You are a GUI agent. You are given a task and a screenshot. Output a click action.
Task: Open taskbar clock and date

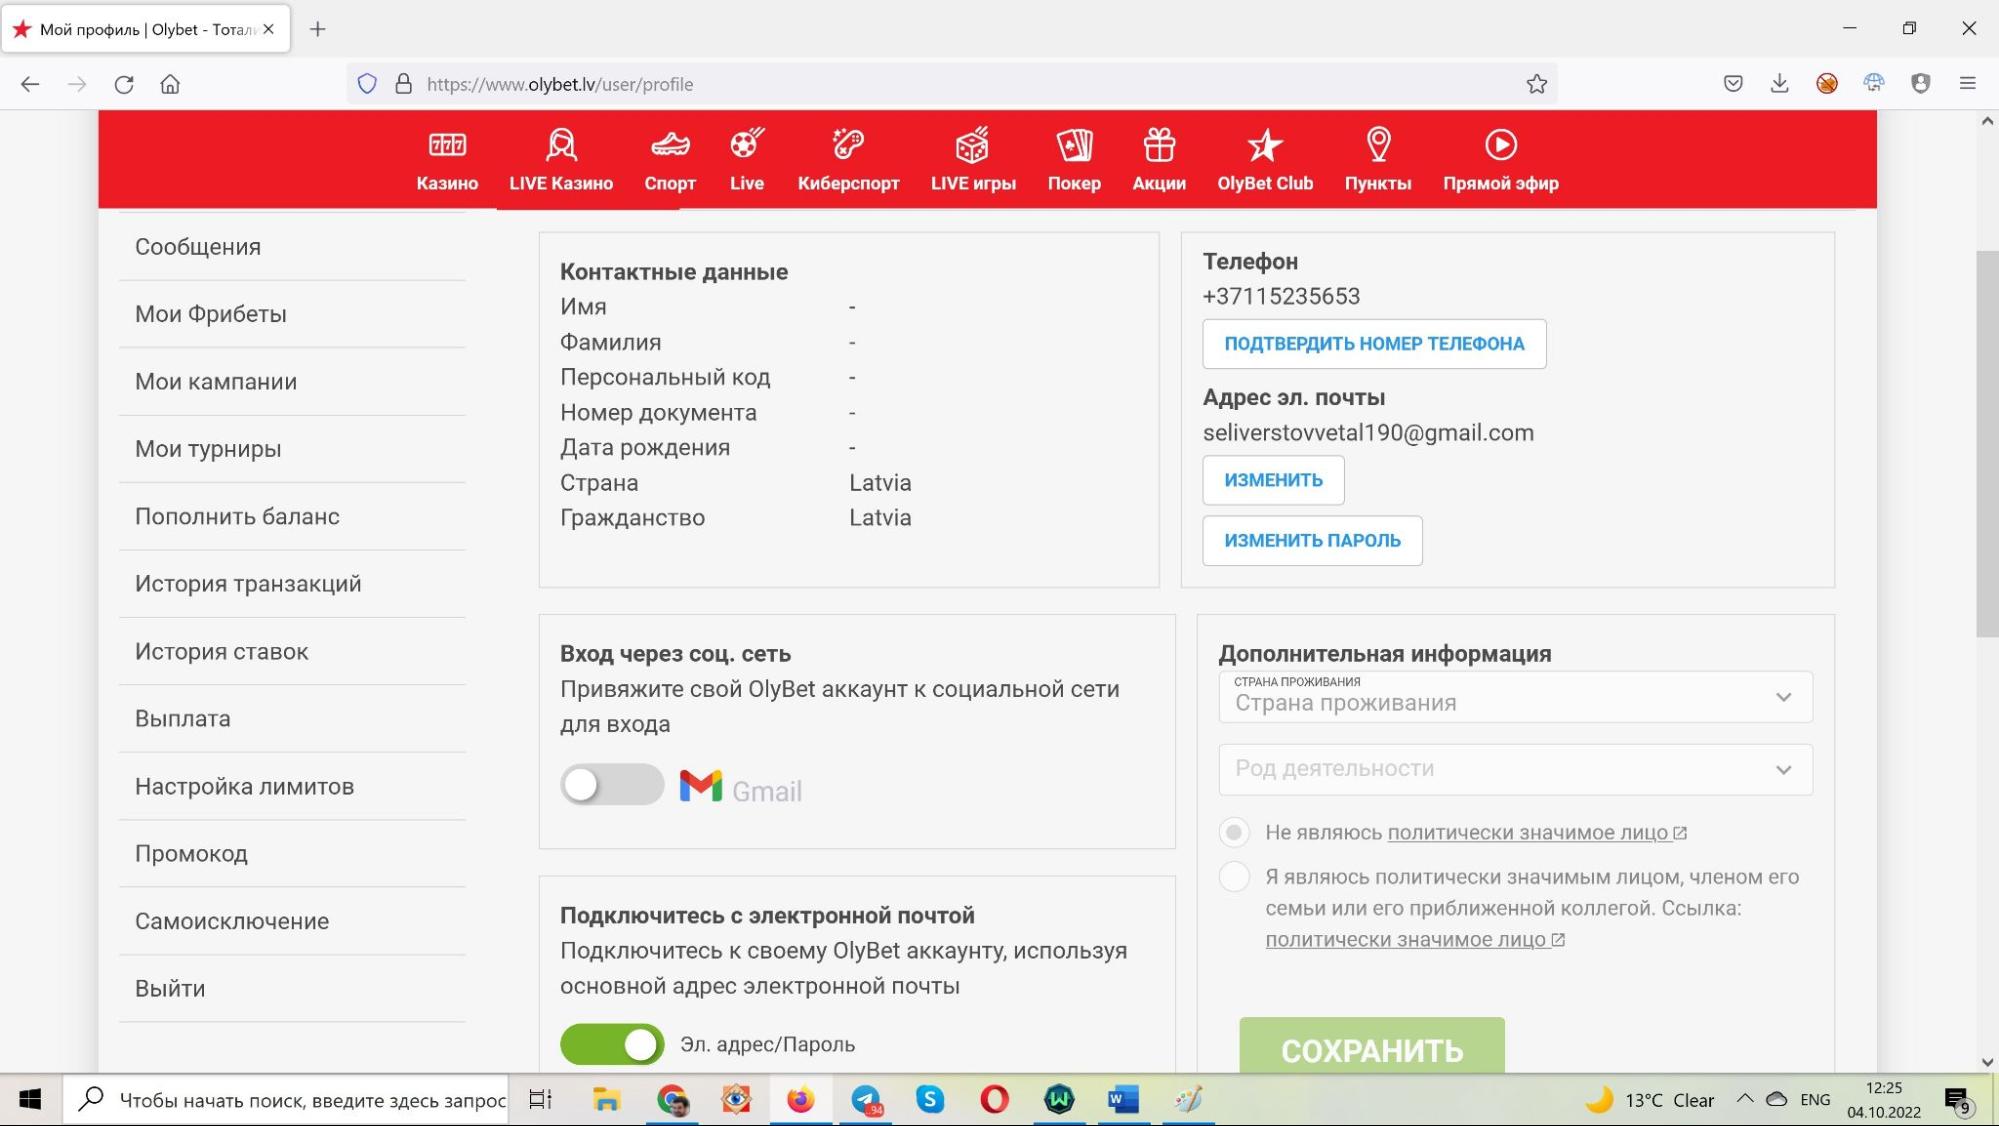click(x=1884, y=1100)
